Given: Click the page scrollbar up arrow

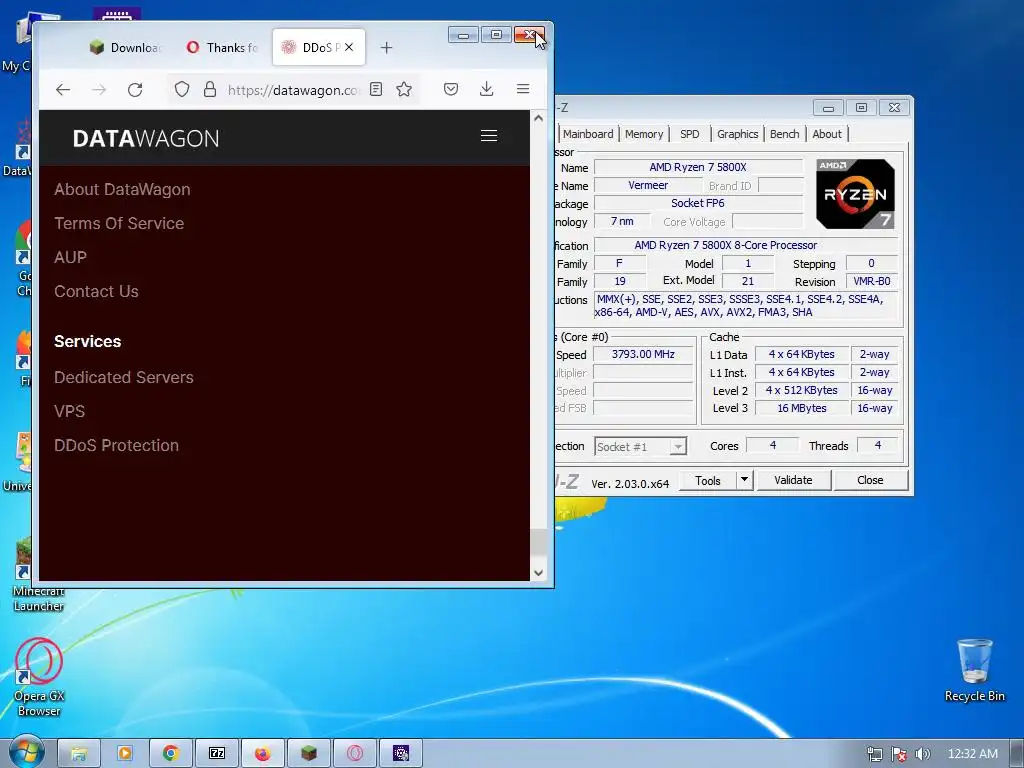Looking at the screenshot, I should pos(538,118).
